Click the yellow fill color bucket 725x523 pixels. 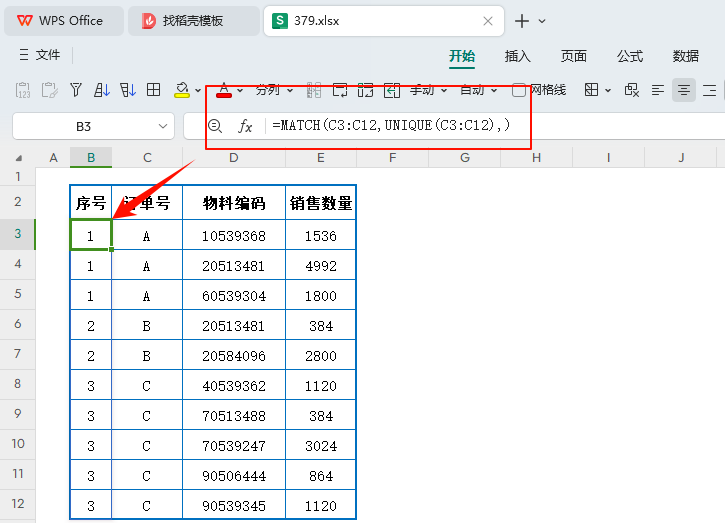tap(182, 90)
